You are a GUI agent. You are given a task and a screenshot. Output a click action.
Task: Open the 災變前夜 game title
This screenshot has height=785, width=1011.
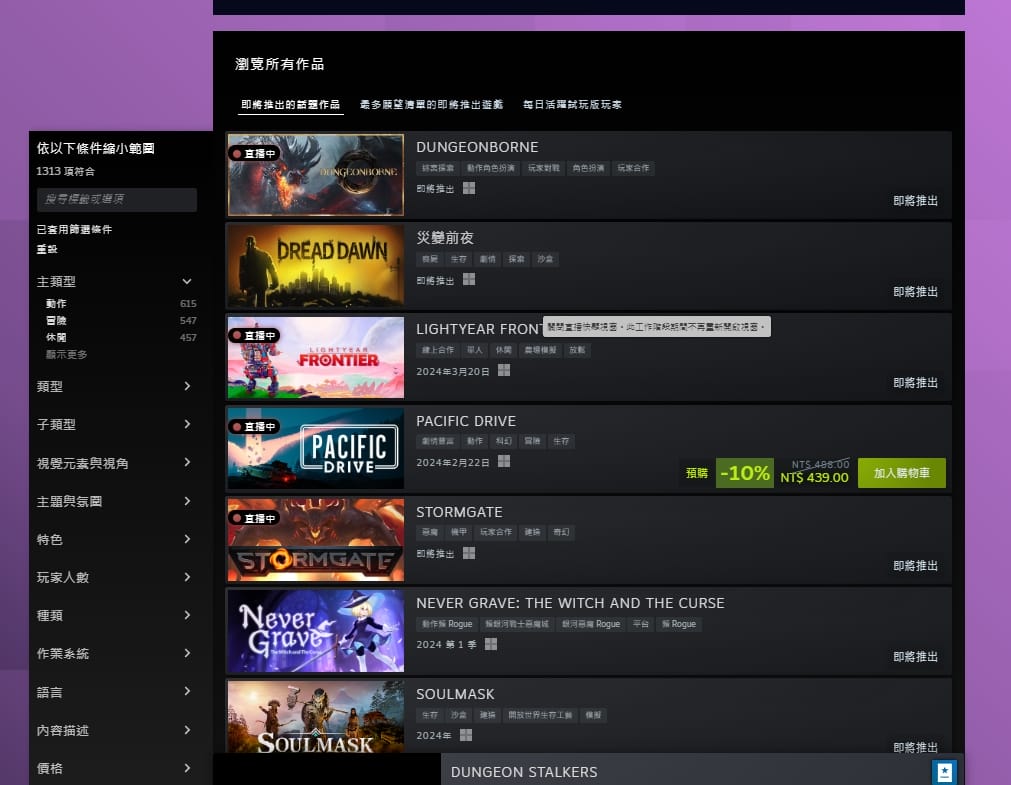[445, 238]
